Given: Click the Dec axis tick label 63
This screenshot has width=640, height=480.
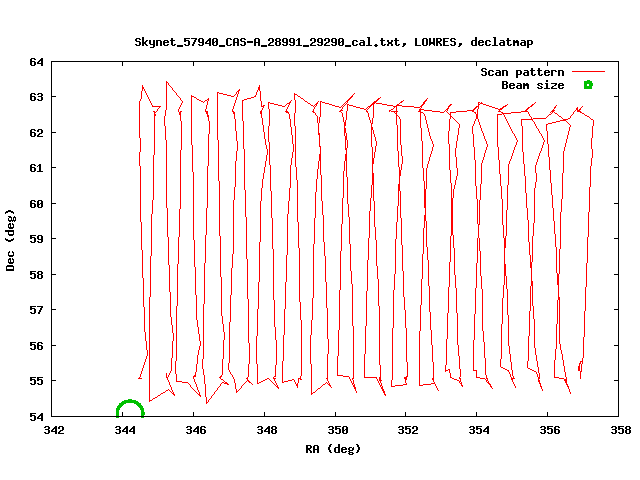Looking at the screenshot, I should pyautogui.click(x=36, y=97).
